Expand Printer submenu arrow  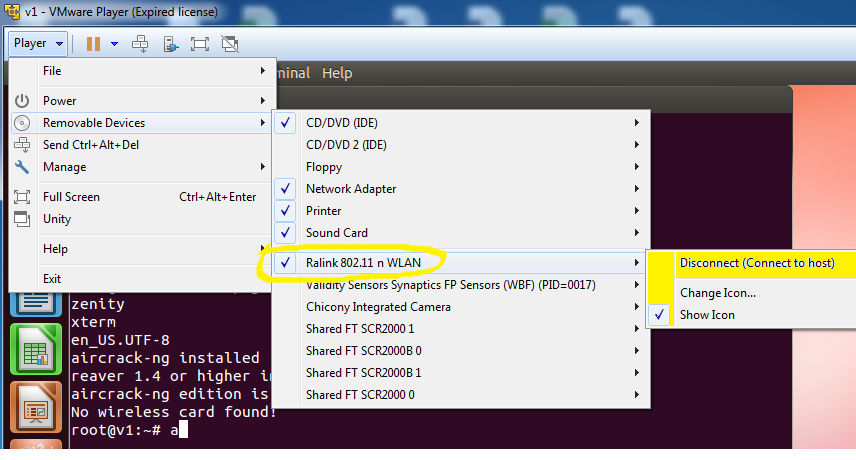pyautogui.click(x=637, y=211)
